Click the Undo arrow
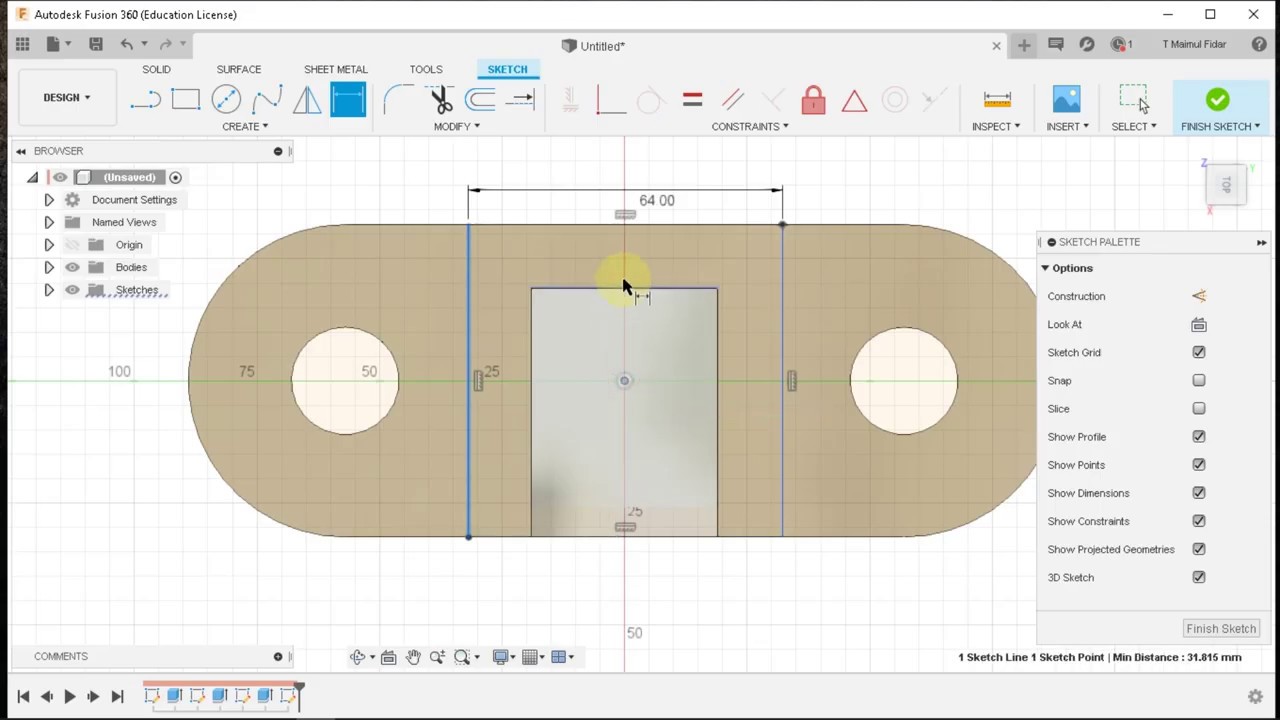This screenshot has height=720, width=1280. [x=127, y=44]
